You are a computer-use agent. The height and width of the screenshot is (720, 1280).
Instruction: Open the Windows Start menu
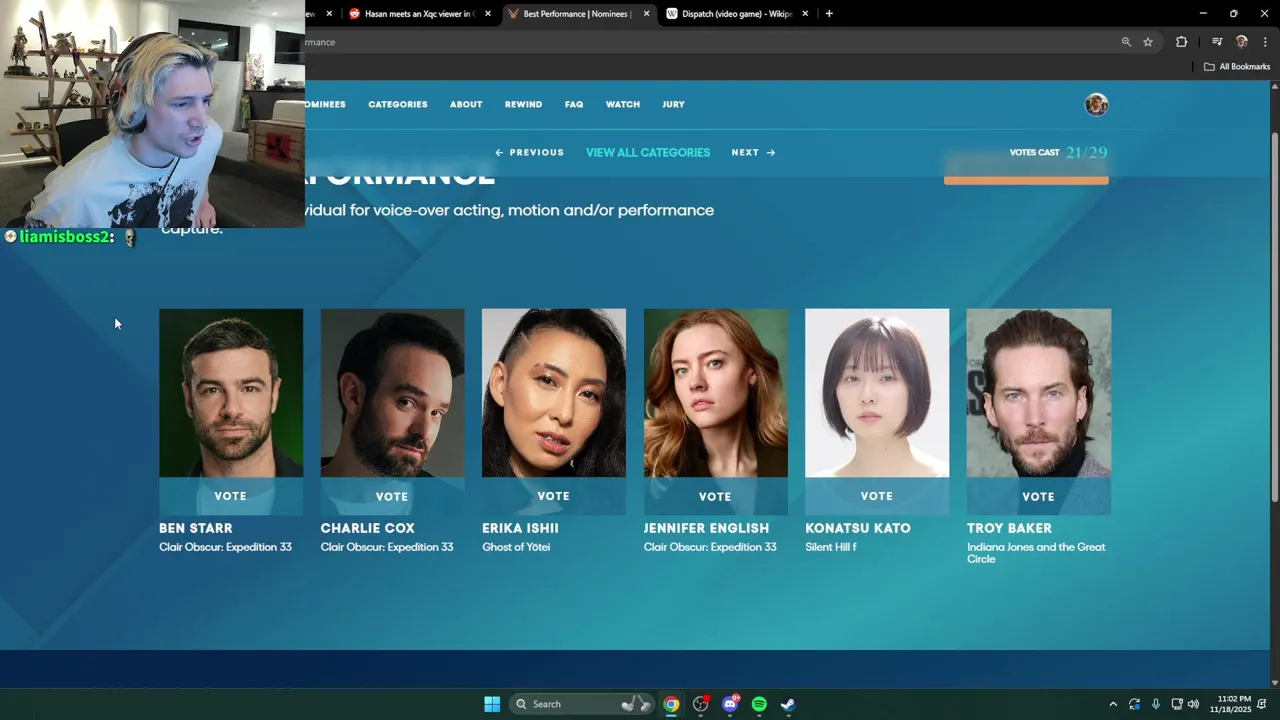click(492, 704)
